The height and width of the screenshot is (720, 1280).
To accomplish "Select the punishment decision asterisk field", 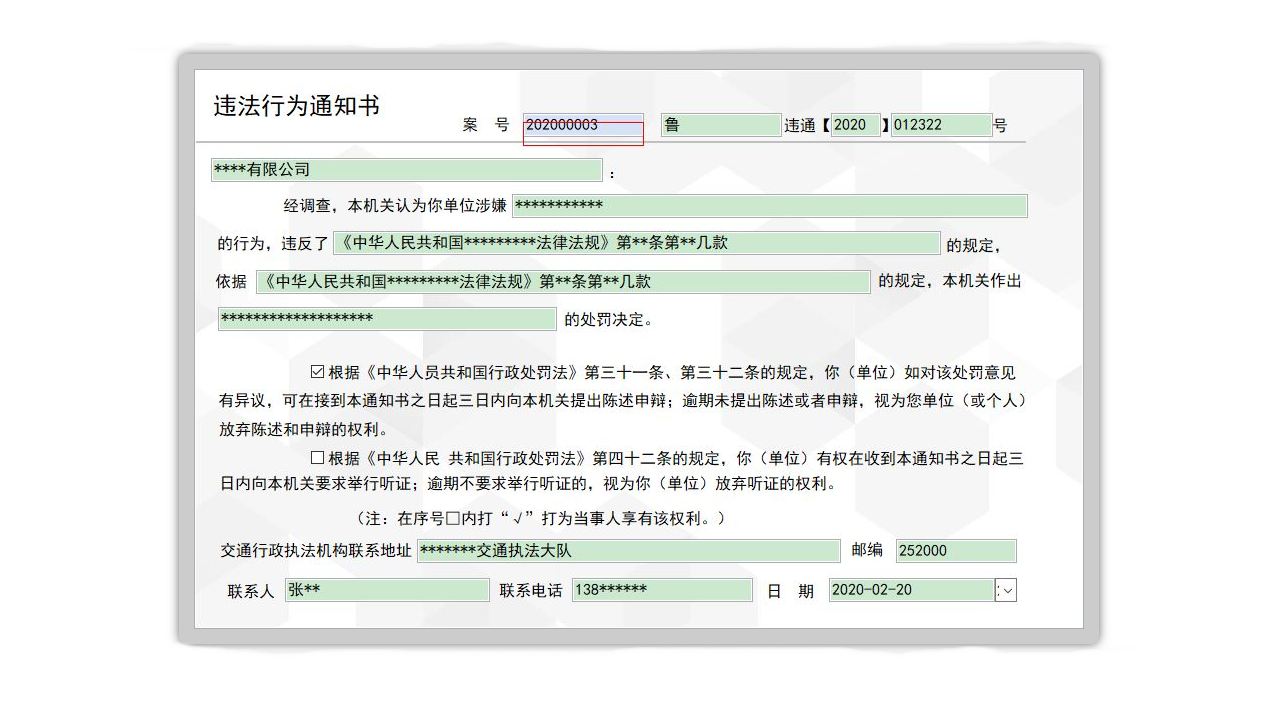I will [386, 318].
